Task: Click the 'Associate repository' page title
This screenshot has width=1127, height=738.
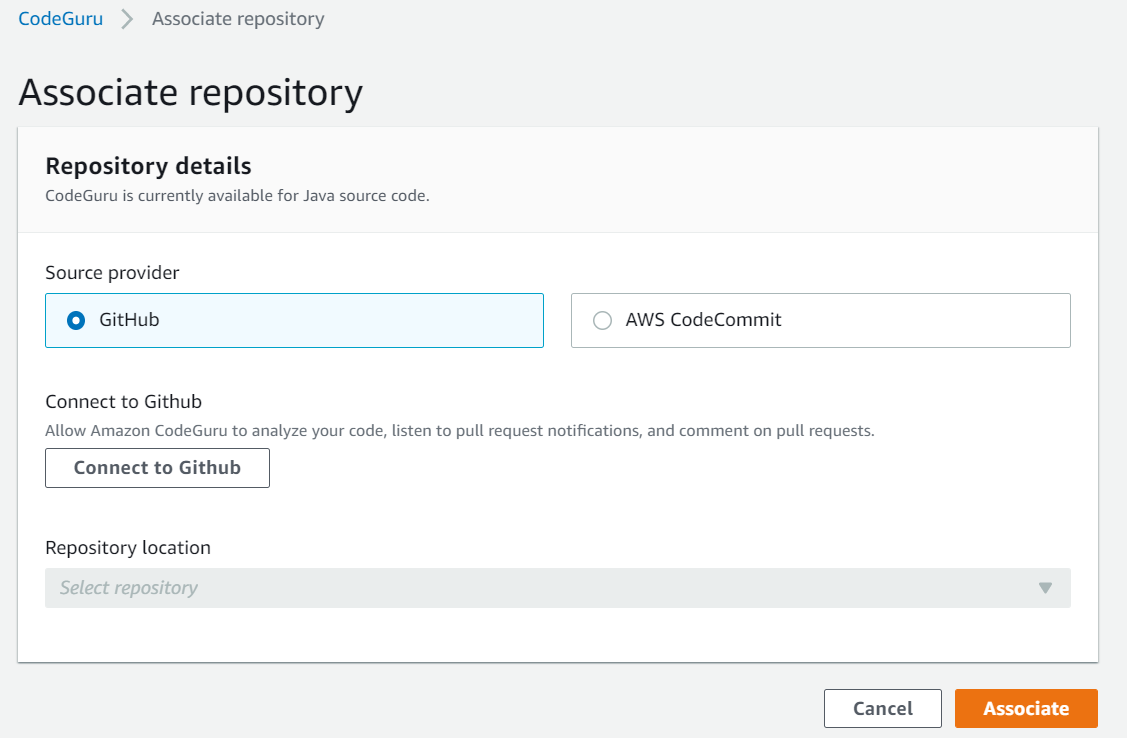Action: click(190, 93)
